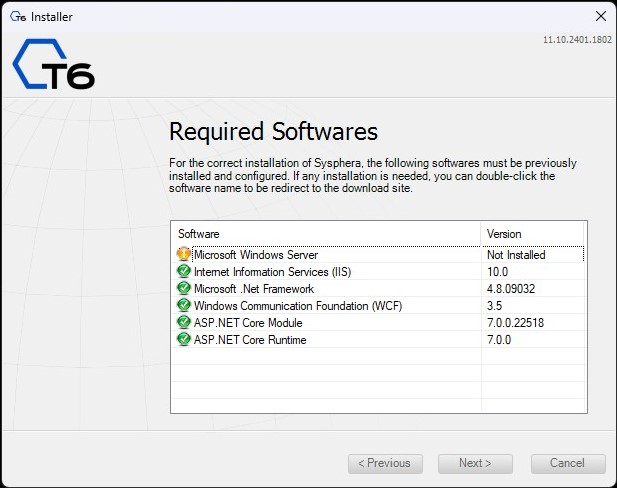Click the version value 4.8.09032
This screenshot has height=488, width=617.
tap(511, 288)
